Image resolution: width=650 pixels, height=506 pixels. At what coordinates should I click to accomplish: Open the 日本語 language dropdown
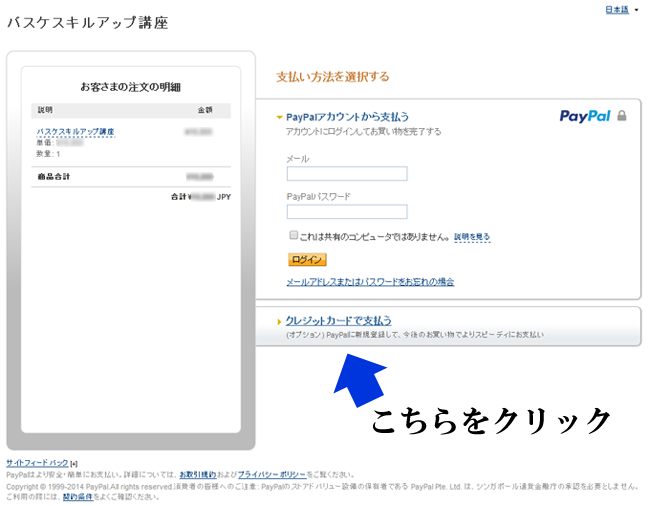pos(621,10)
